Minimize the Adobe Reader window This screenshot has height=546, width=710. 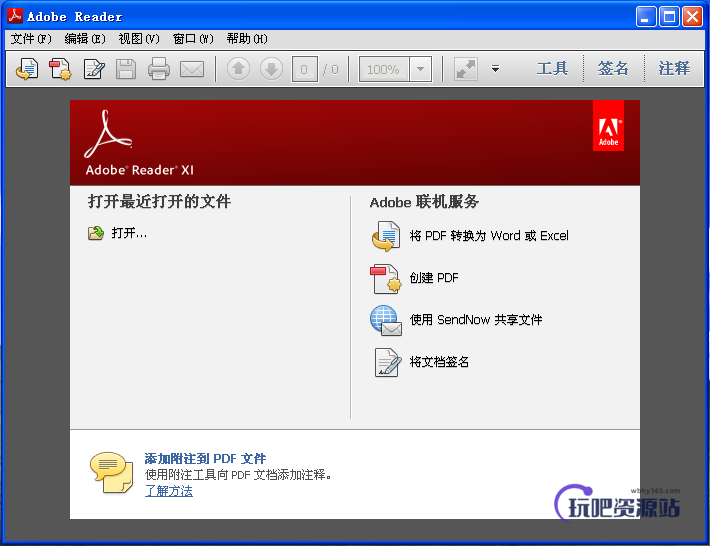point(646,17)
